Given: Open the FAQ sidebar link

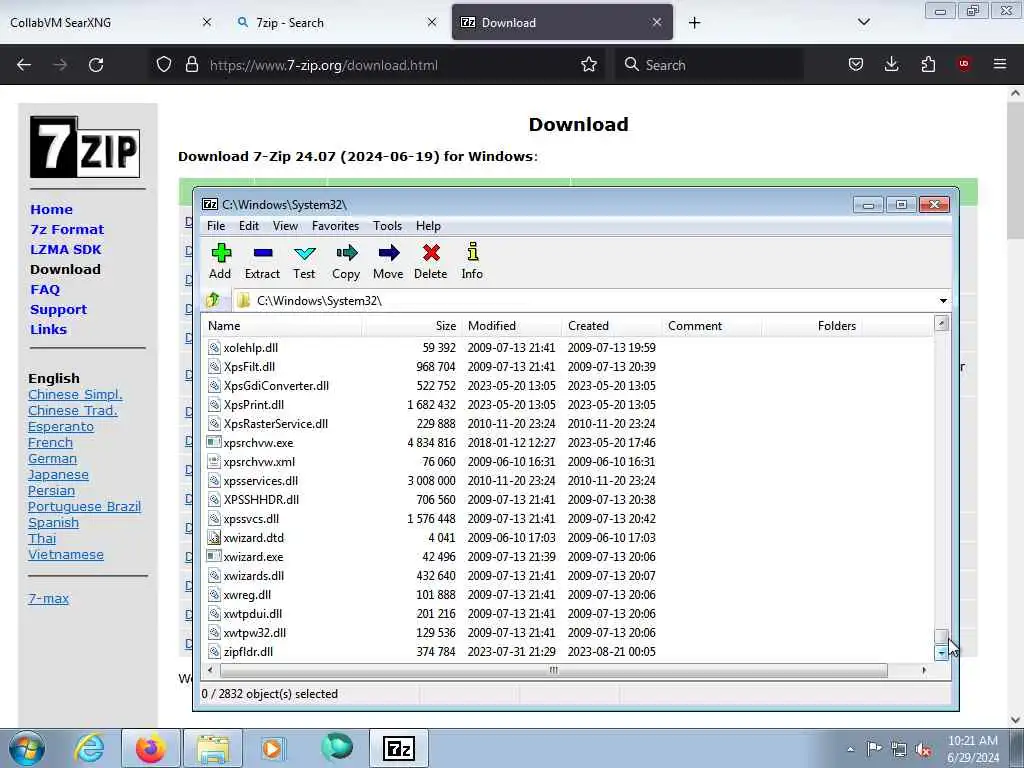Looking at the screenshot, I should coord(45,289).
